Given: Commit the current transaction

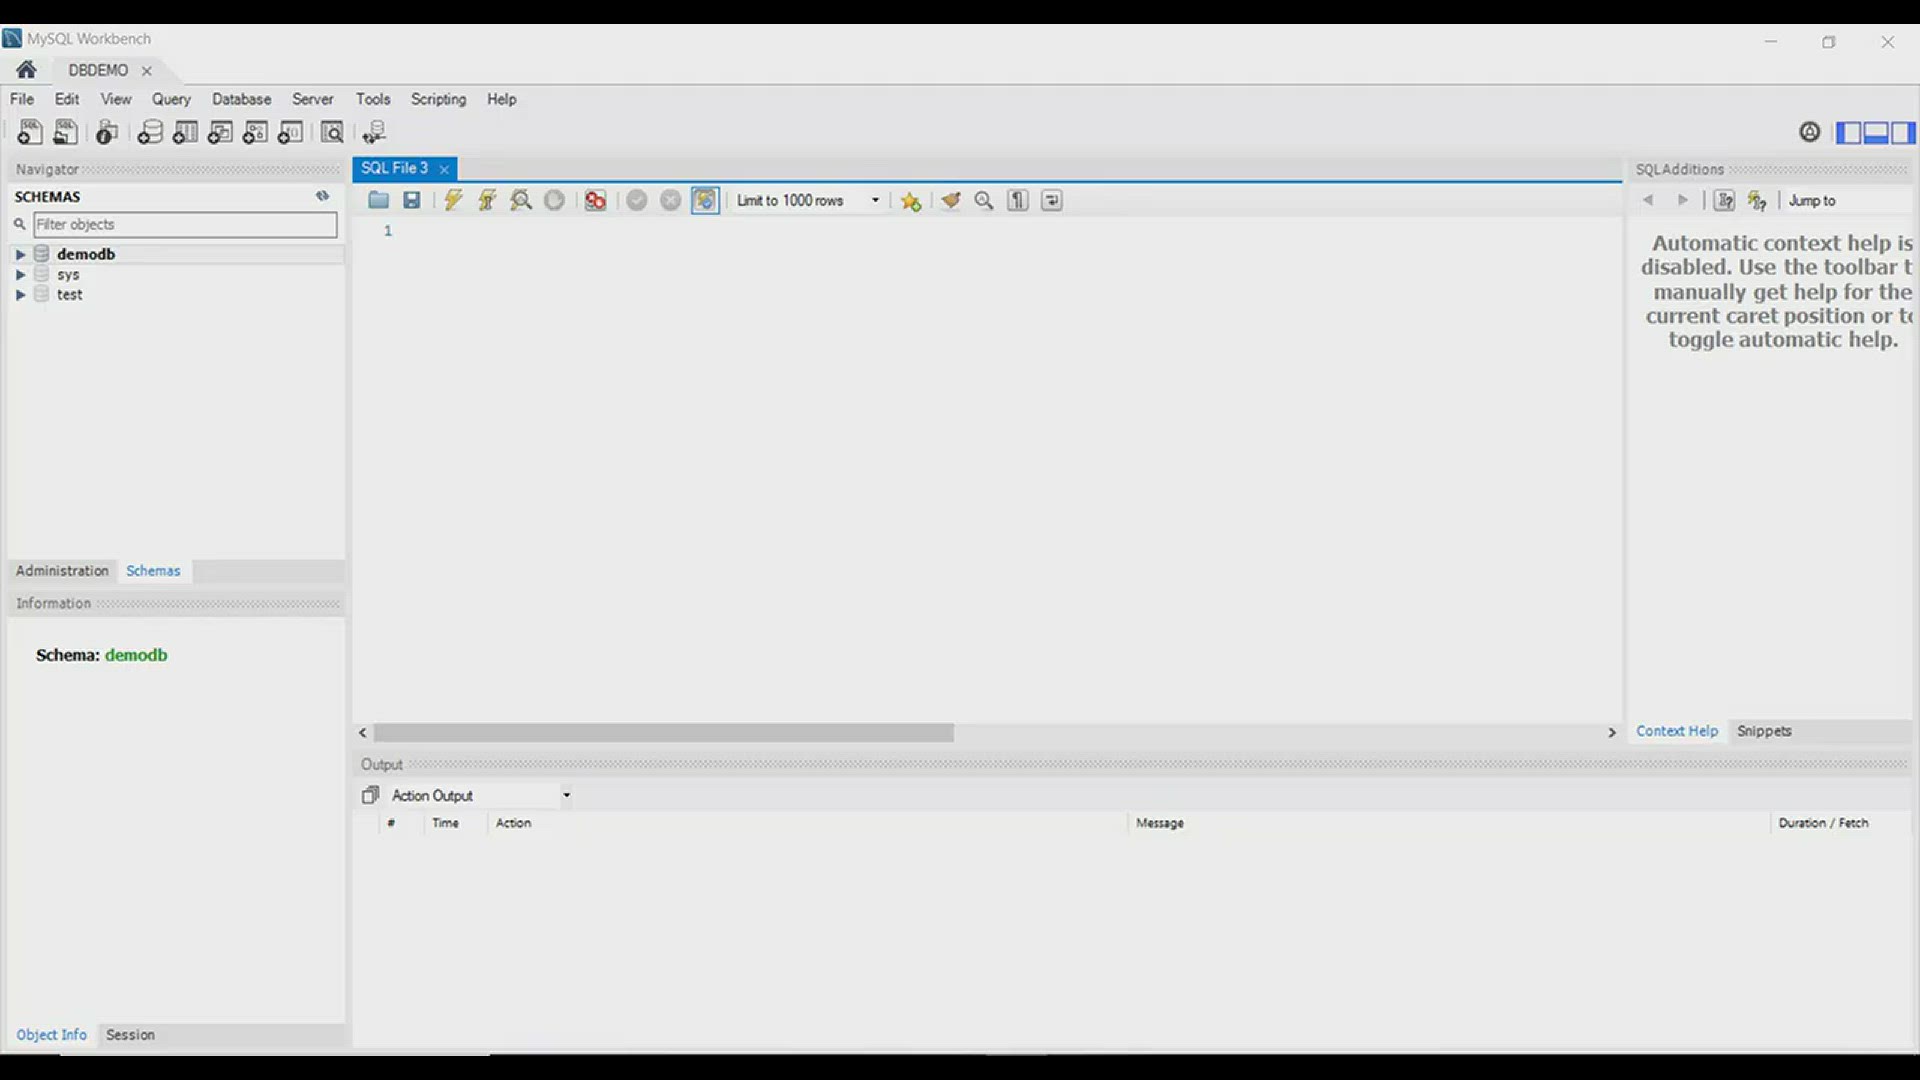Looking at the screenshot, I should tap(637, 200).
